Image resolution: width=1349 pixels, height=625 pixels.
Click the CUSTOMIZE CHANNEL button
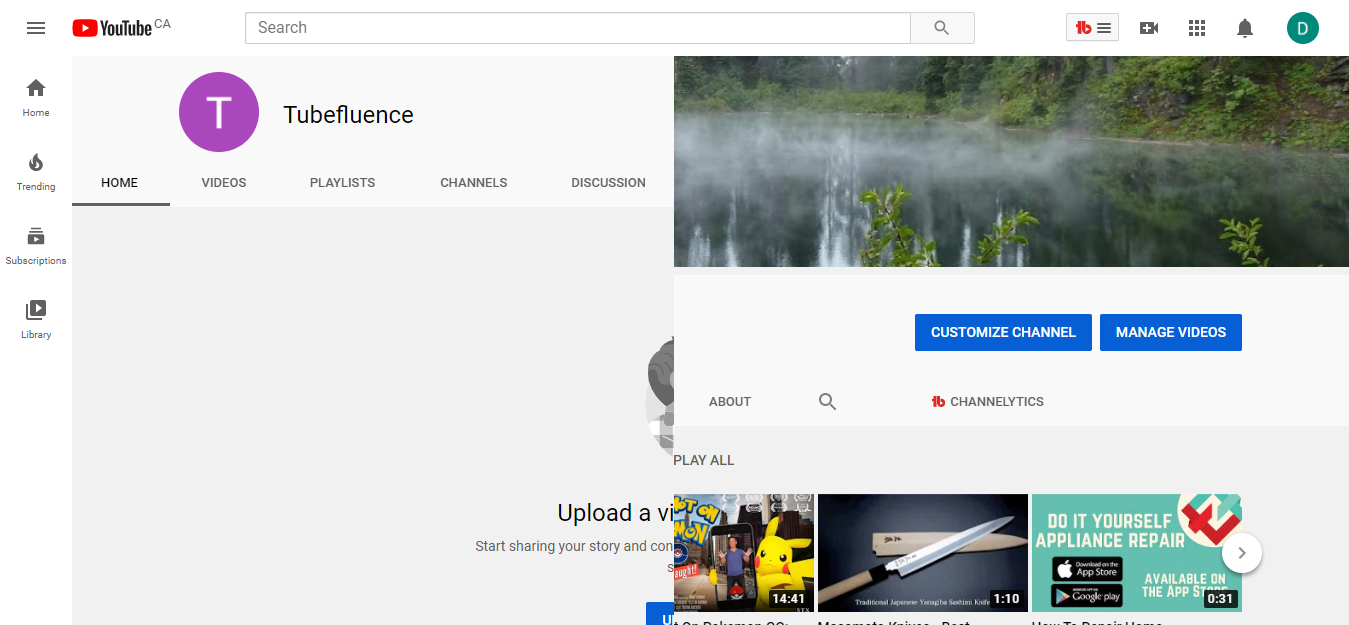[1003, 333]
